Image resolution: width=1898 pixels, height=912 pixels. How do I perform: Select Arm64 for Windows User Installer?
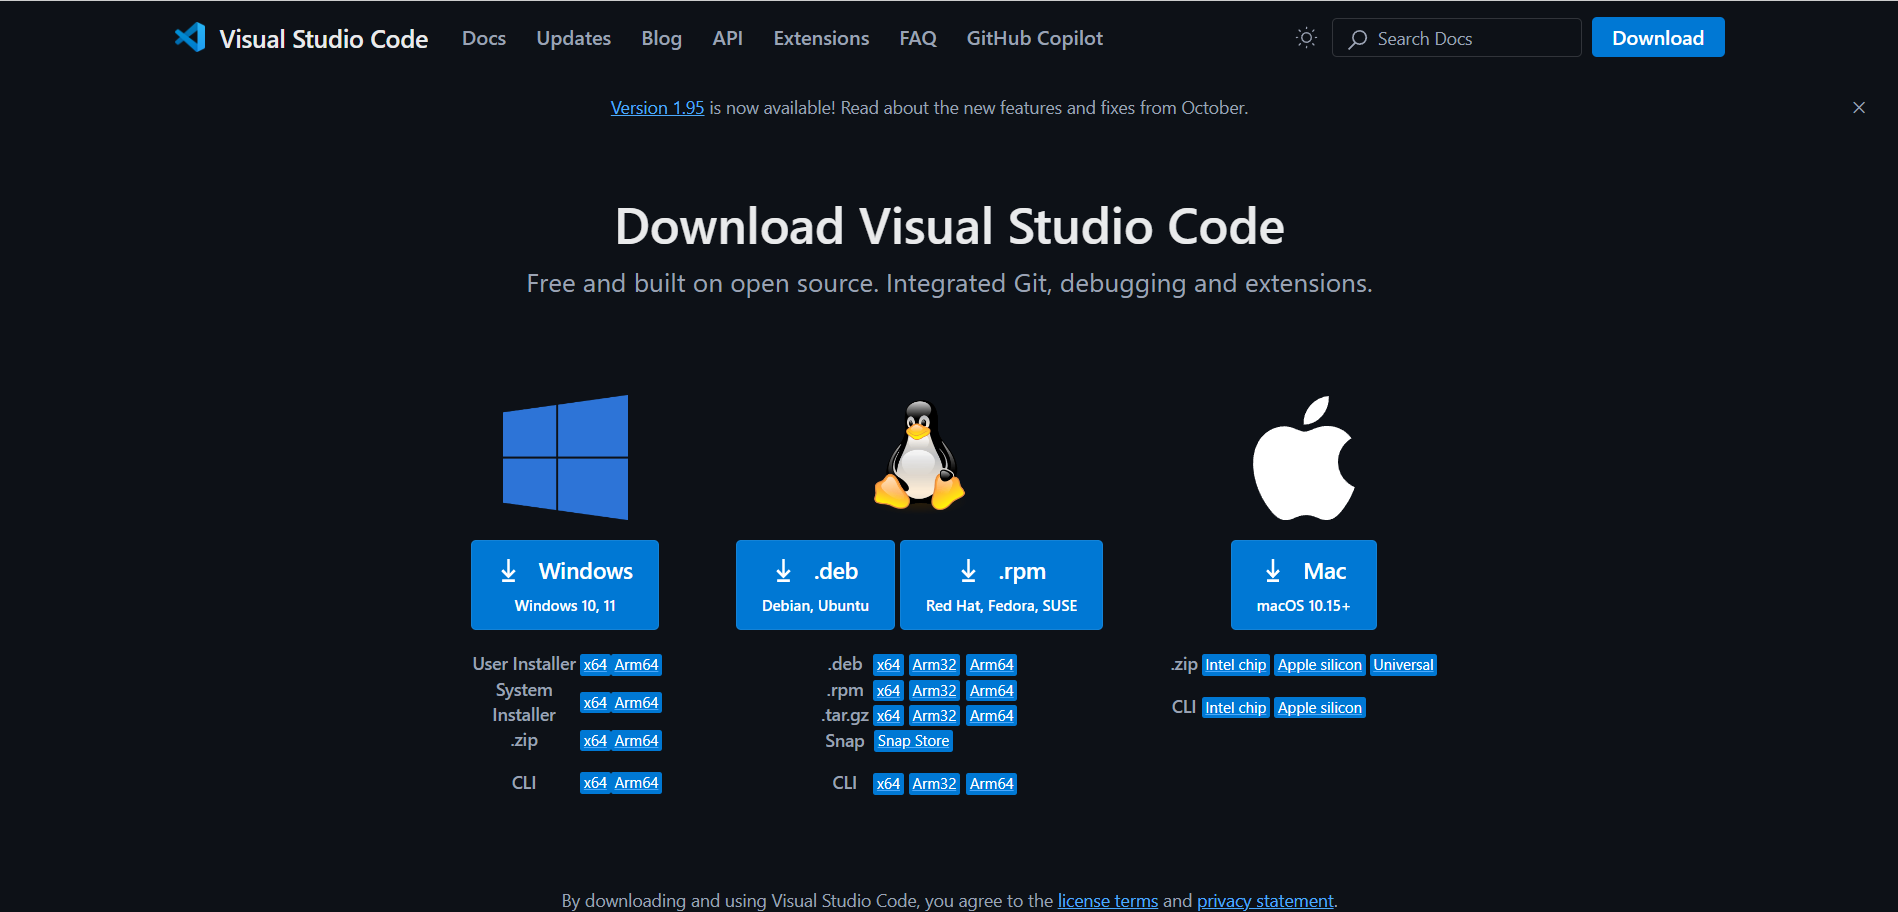pos(636,665)
